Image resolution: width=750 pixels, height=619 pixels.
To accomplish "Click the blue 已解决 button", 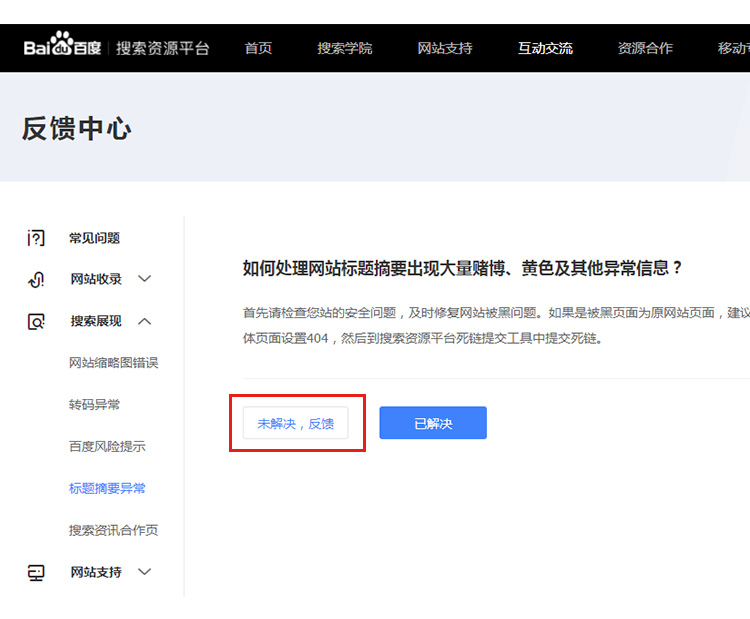I will click(x=433, y=423).
